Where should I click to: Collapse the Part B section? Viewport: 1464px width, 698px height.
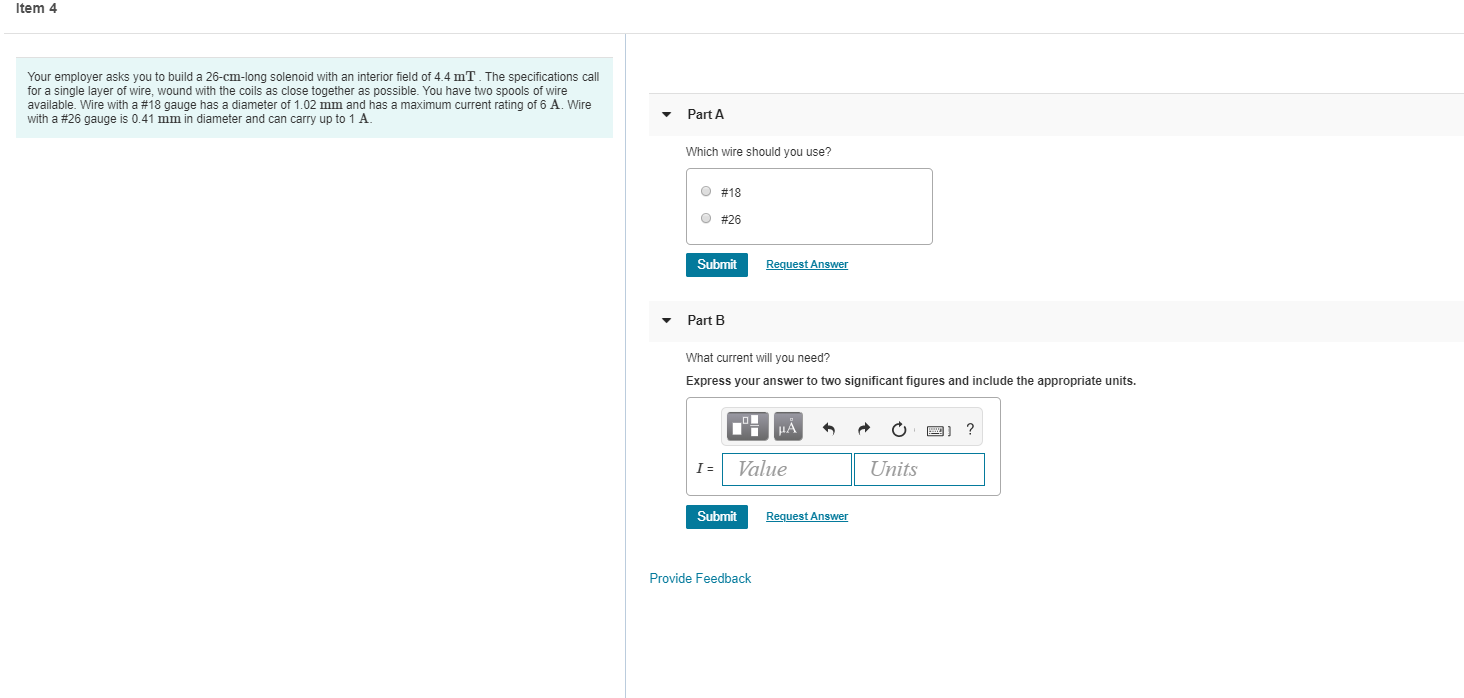666,320
